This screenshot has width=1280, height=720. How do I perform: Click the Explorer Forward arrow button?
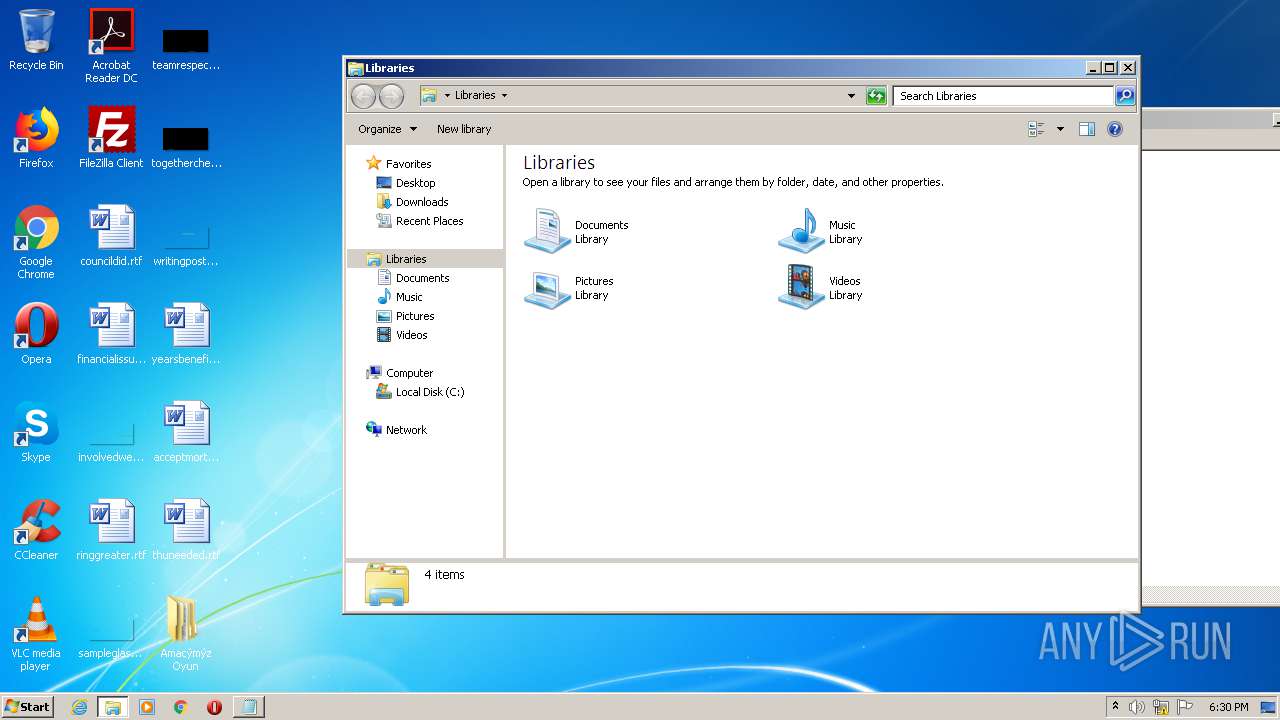pyautogui.click(x=391, y=96)
